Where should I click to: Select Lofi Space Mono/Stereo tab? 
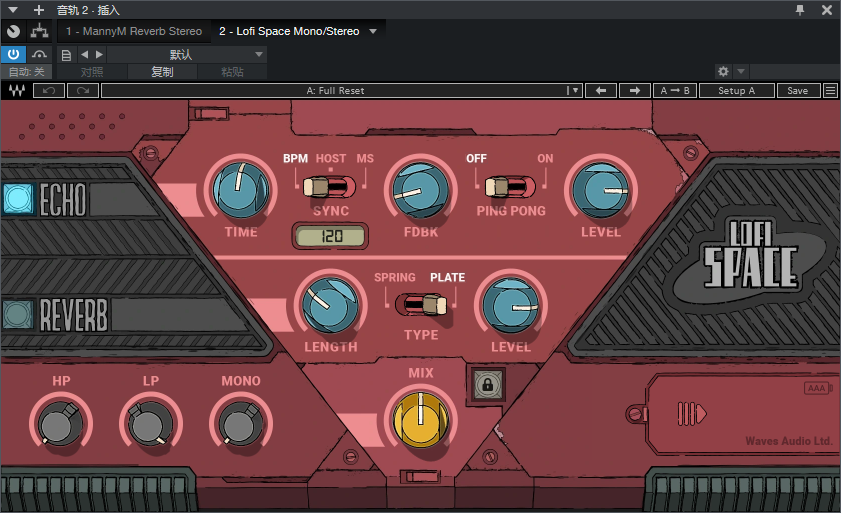(289, 31)
